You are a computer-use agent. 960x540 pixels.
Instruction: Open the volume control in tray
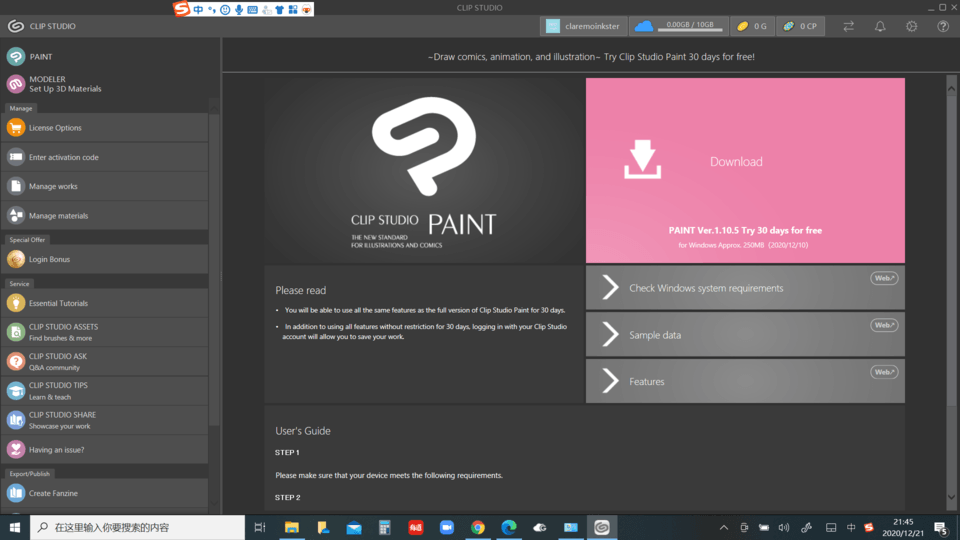[784, 527]
